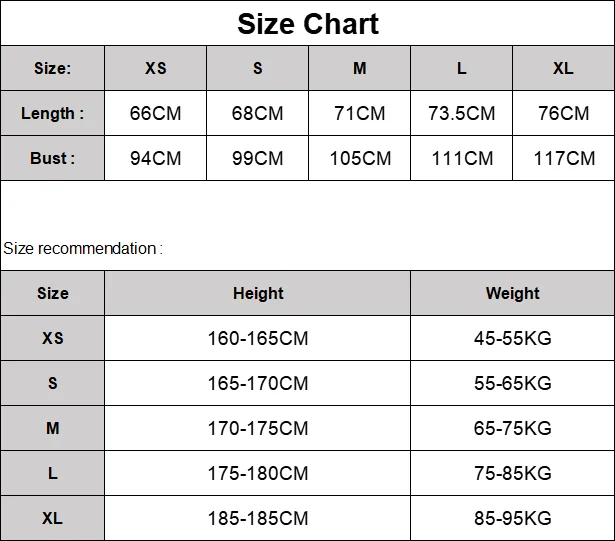Select the 170-175CM height cell
The height and width of the screenshot is (541, 615).
click(258, 428)
